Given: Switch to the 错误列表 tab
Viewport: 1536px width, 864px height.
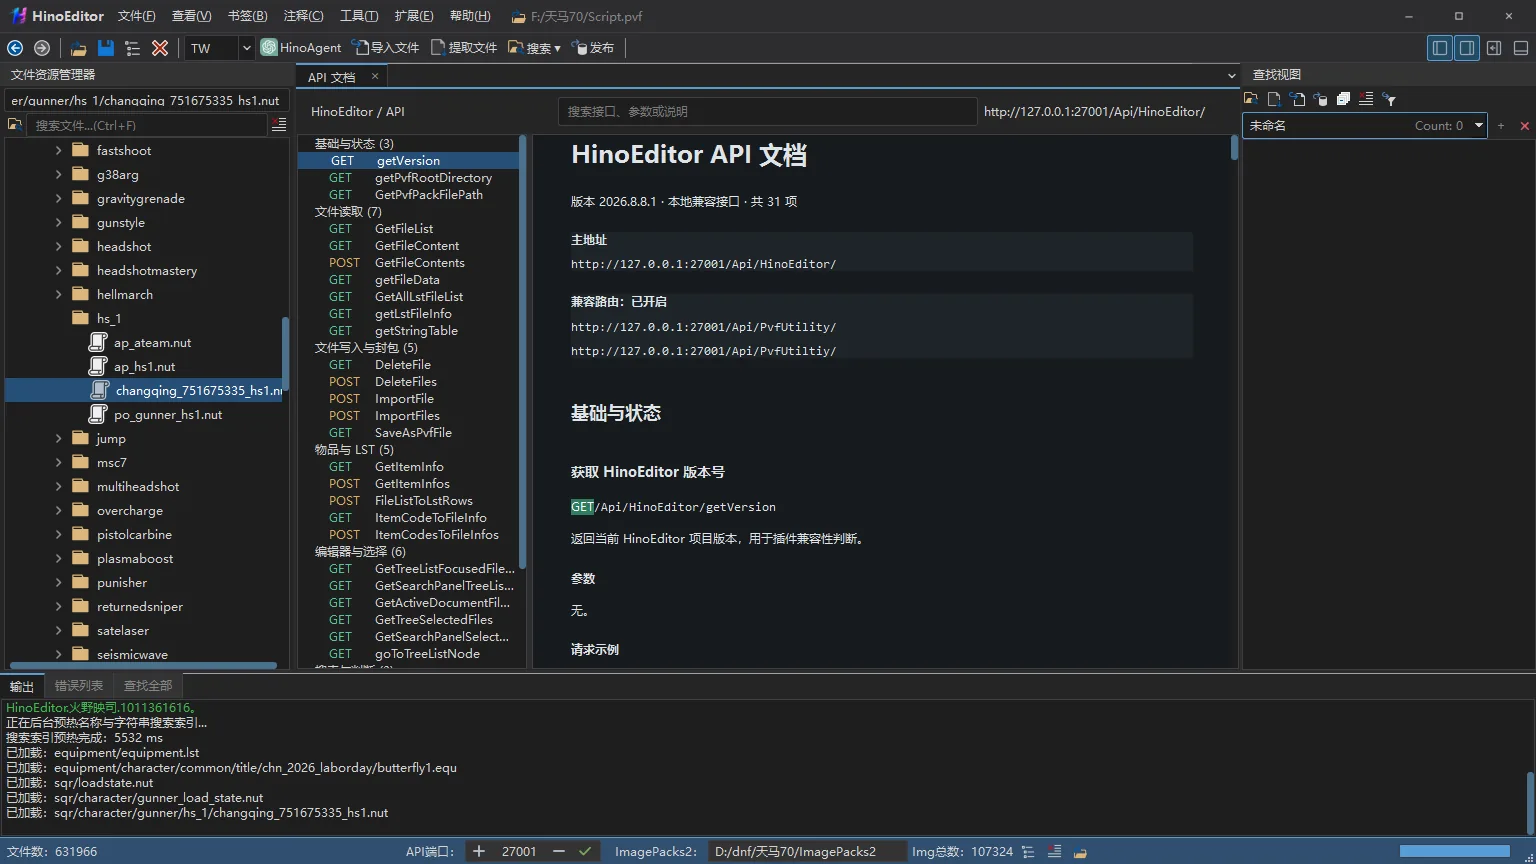Looking at the screenshot, I should click(x=79, y=686).
